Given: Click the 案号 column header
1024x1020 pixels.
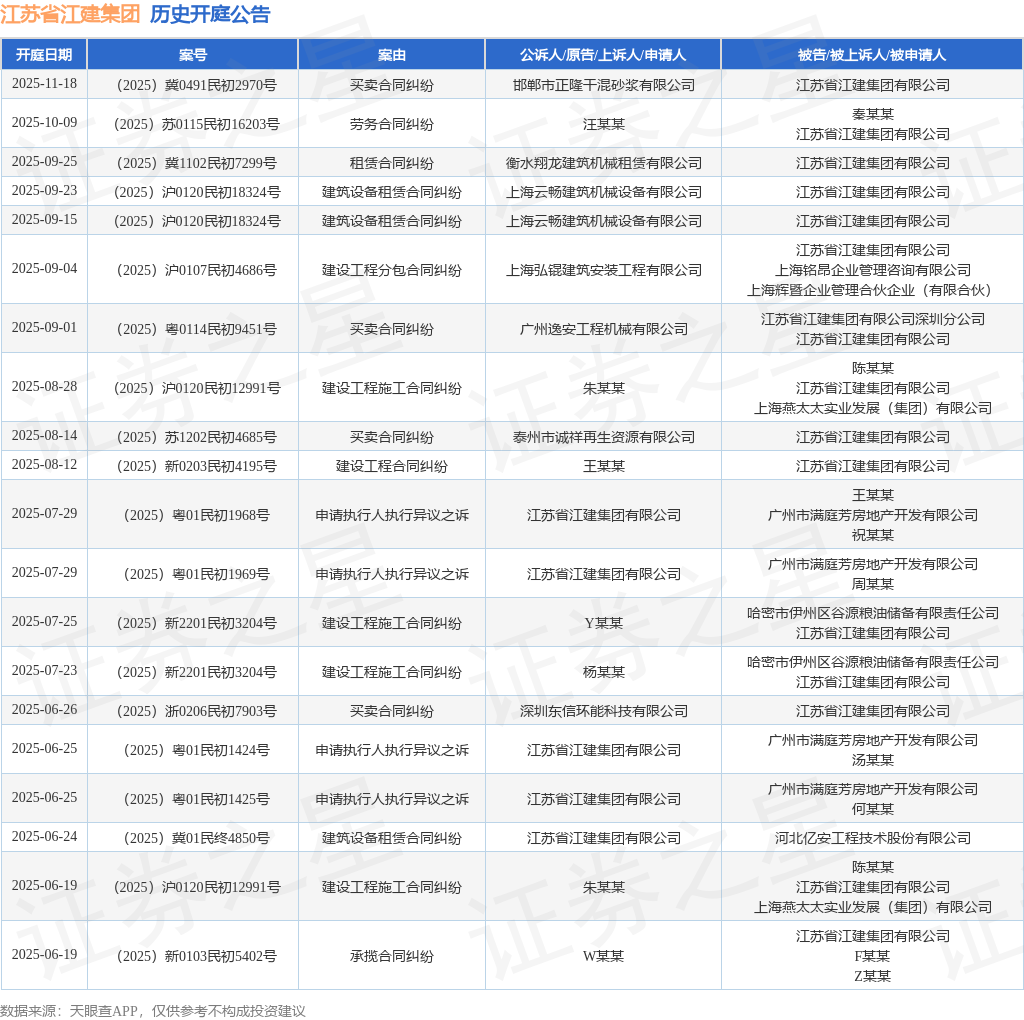Looking at the screenshot, I should click(x=193, y=55).
